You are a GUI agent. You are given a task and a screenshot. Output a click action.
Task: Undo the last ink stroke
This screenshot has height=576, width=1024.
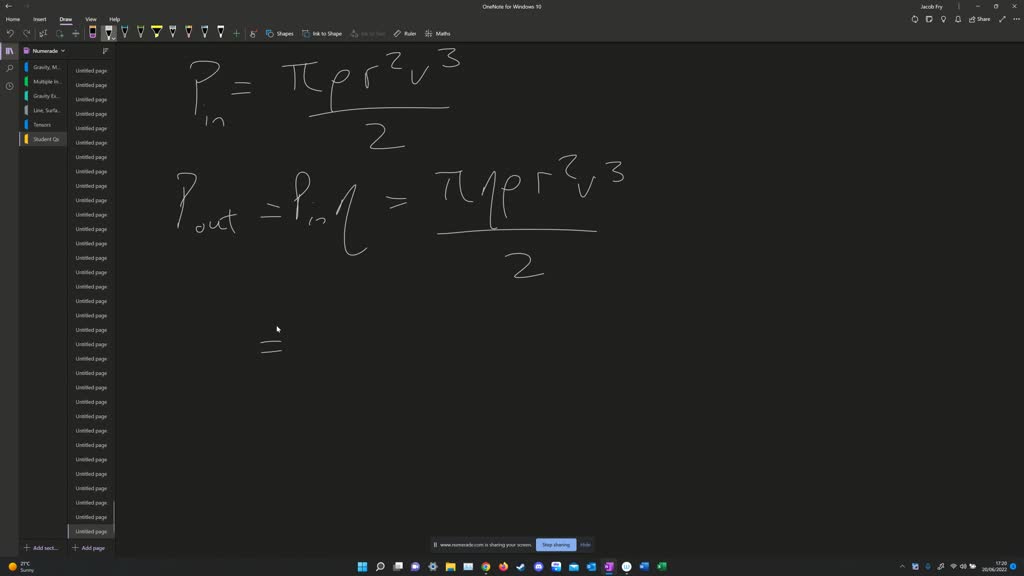[10, 33]
